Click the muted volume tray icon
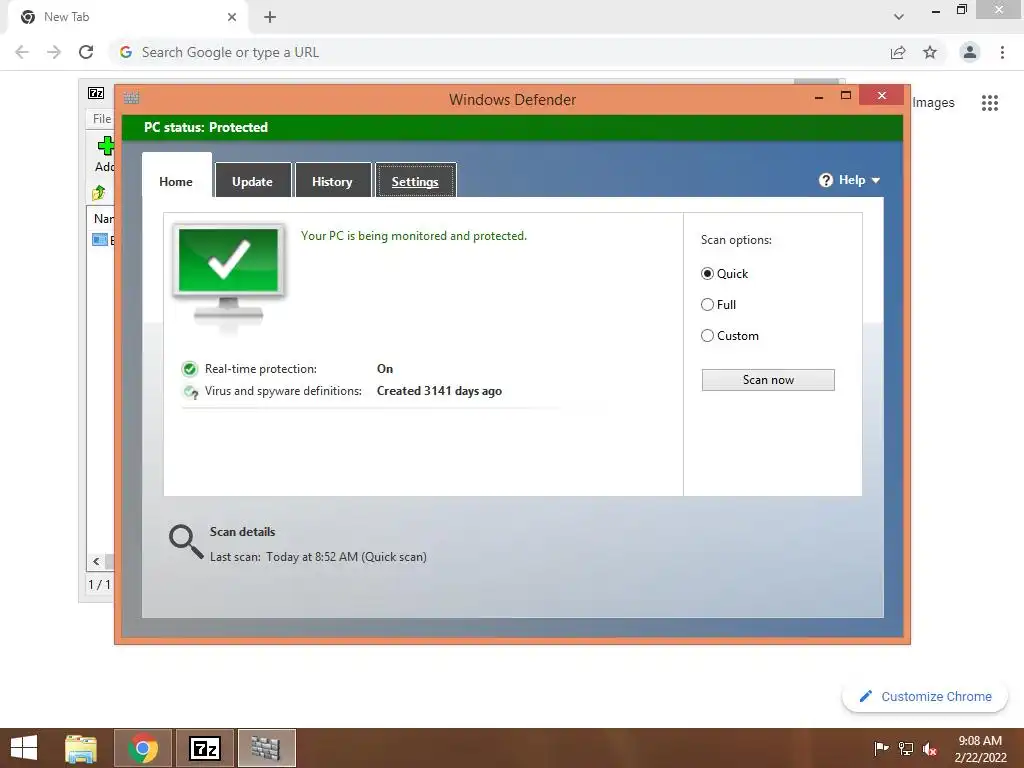This screenshot has width=1024, height=768. pos(930,748)
